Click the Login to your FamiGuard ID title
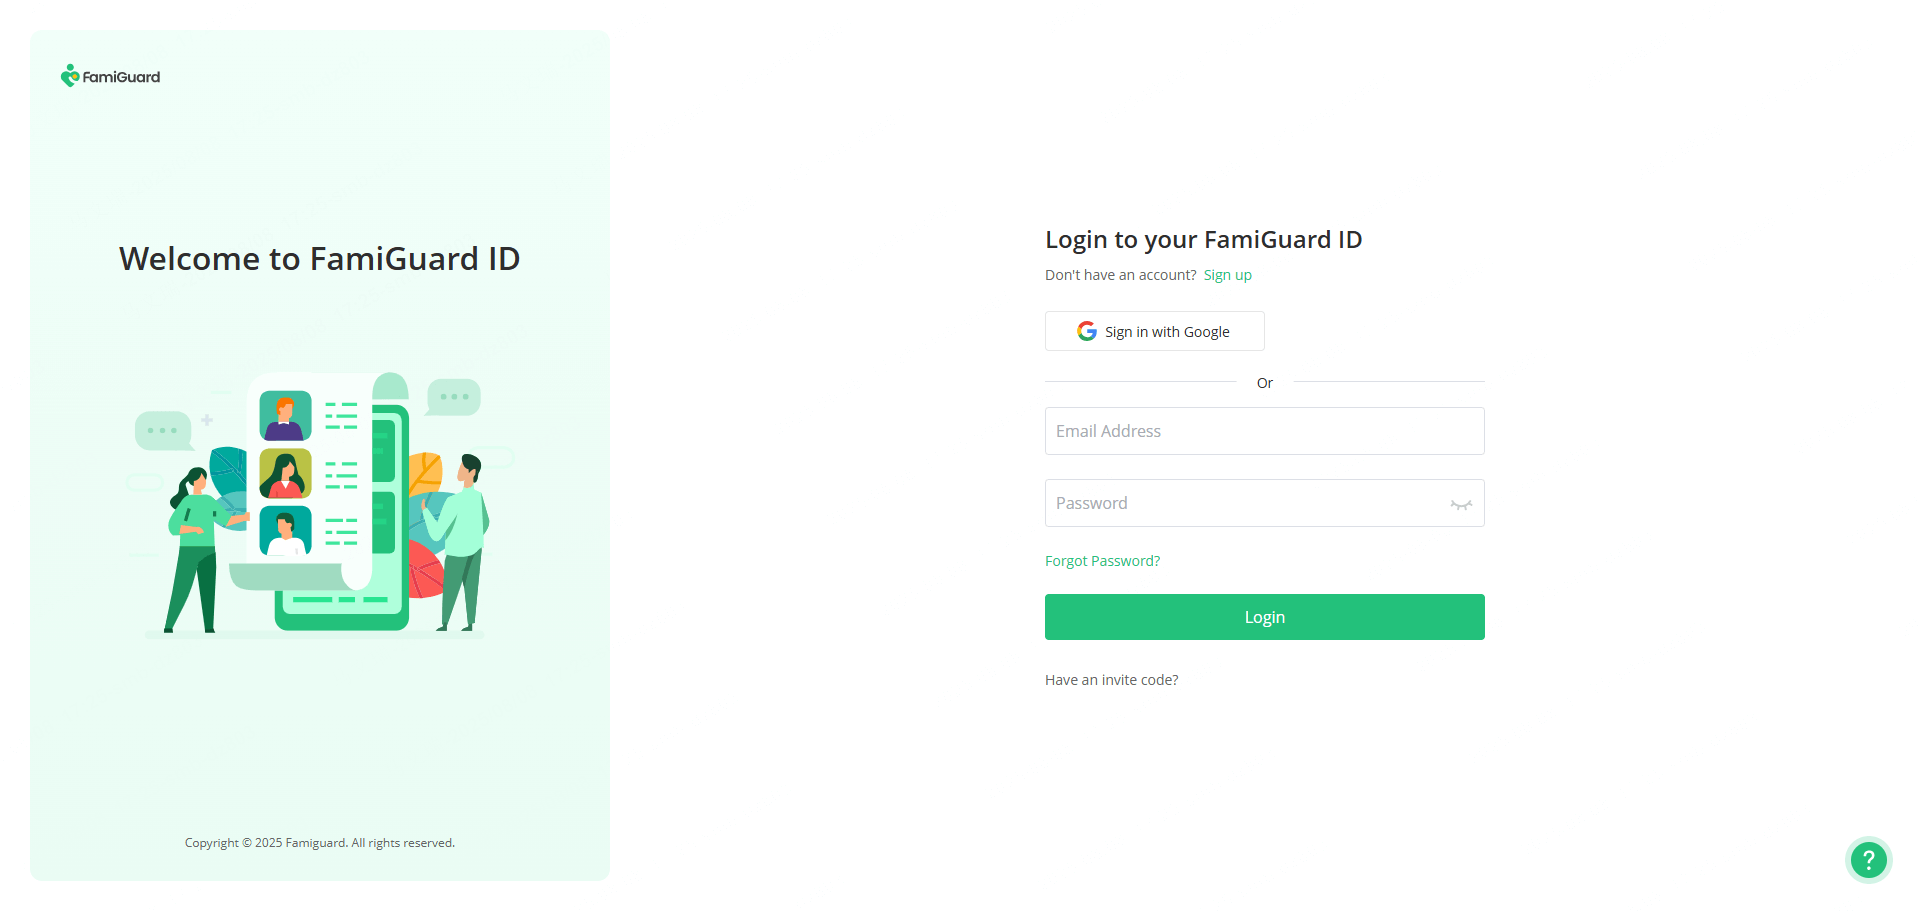 click(x=1203, y=240)
